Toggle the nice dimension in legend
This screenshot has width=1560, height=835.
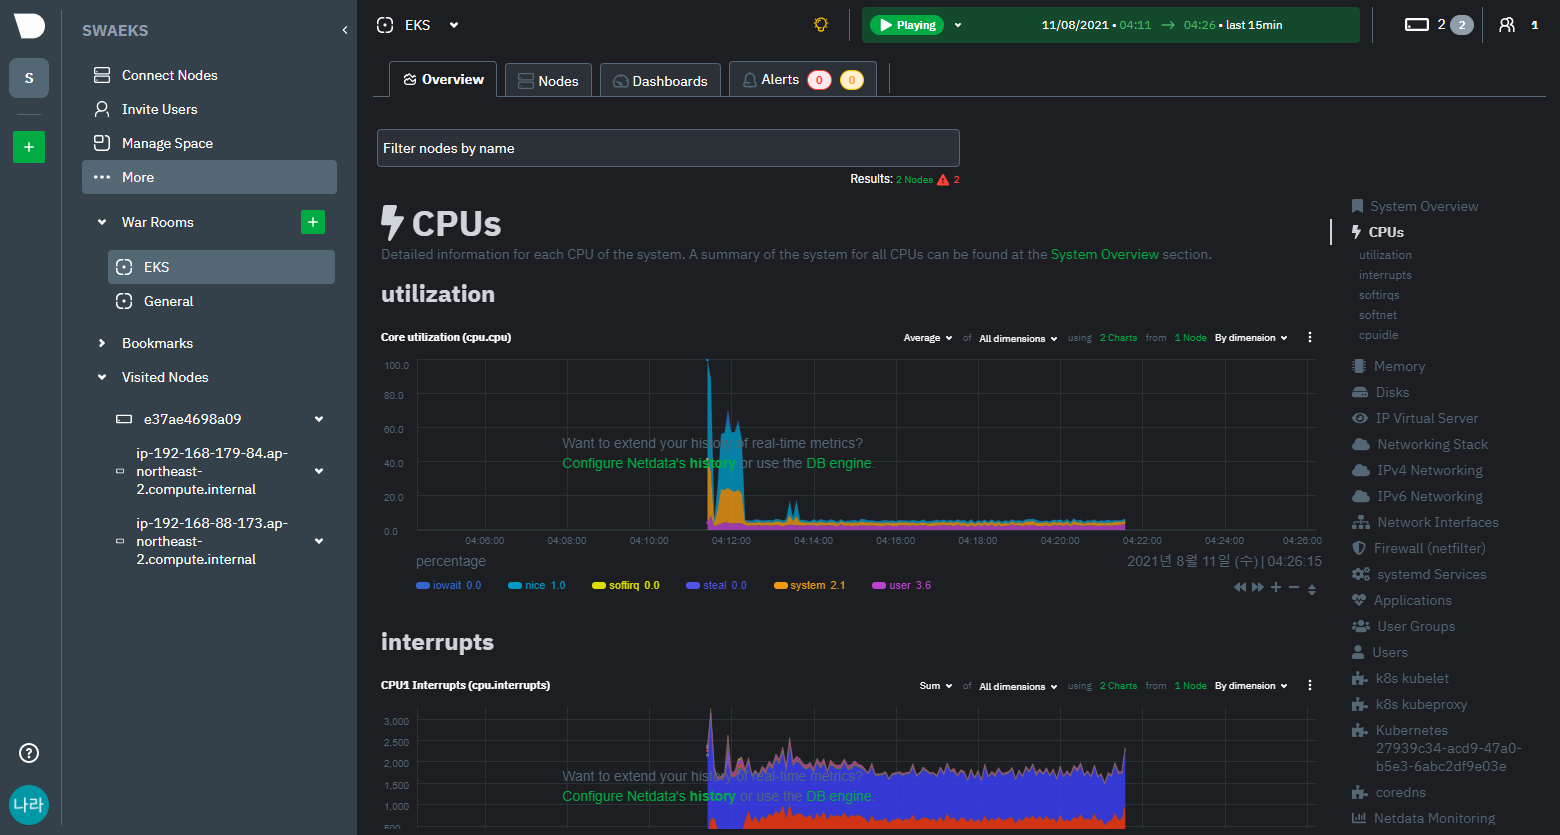537,585
